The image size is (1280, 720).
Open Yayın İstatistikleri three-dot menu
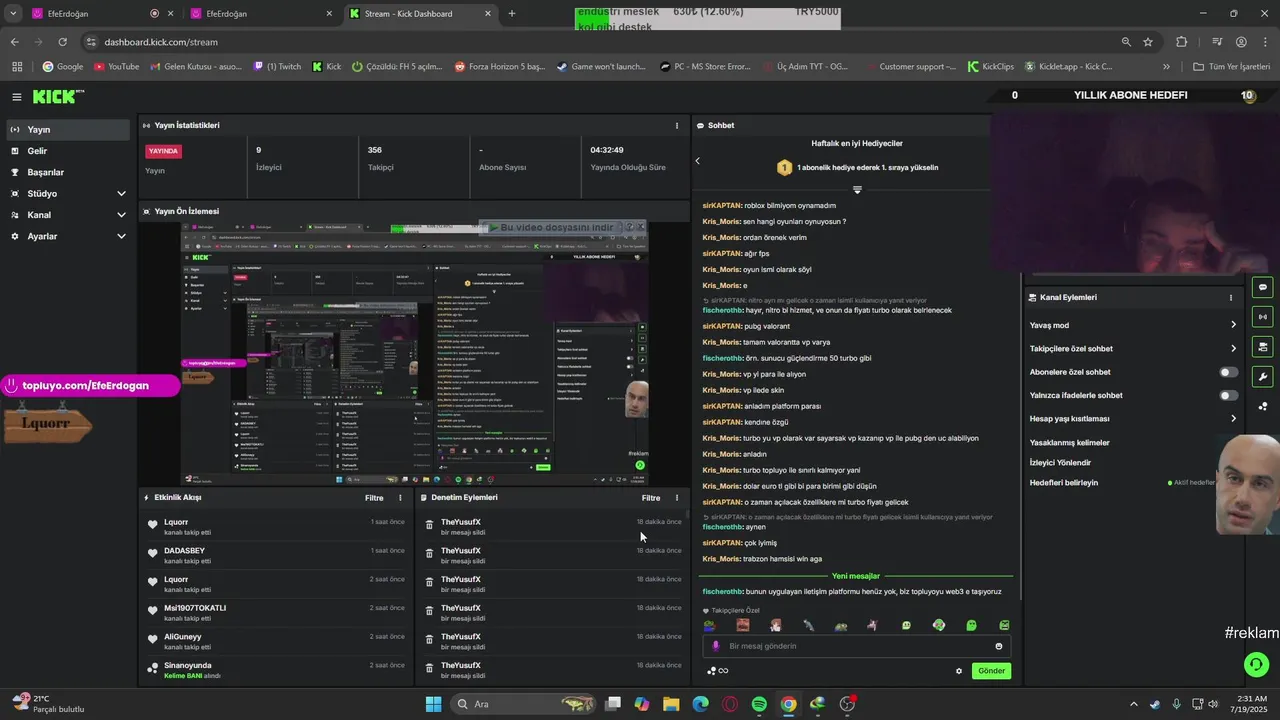pyautogui.click(x=676, y=126)
